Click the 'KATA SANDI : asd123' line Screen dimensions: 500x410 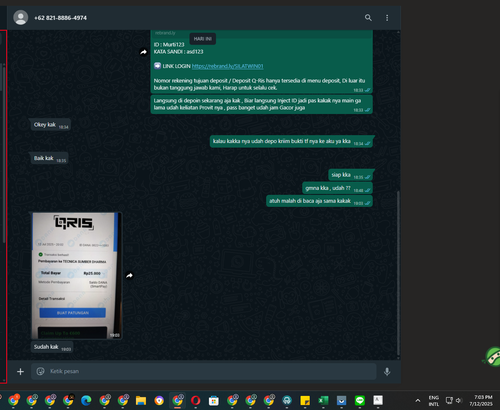pos(178,52)
